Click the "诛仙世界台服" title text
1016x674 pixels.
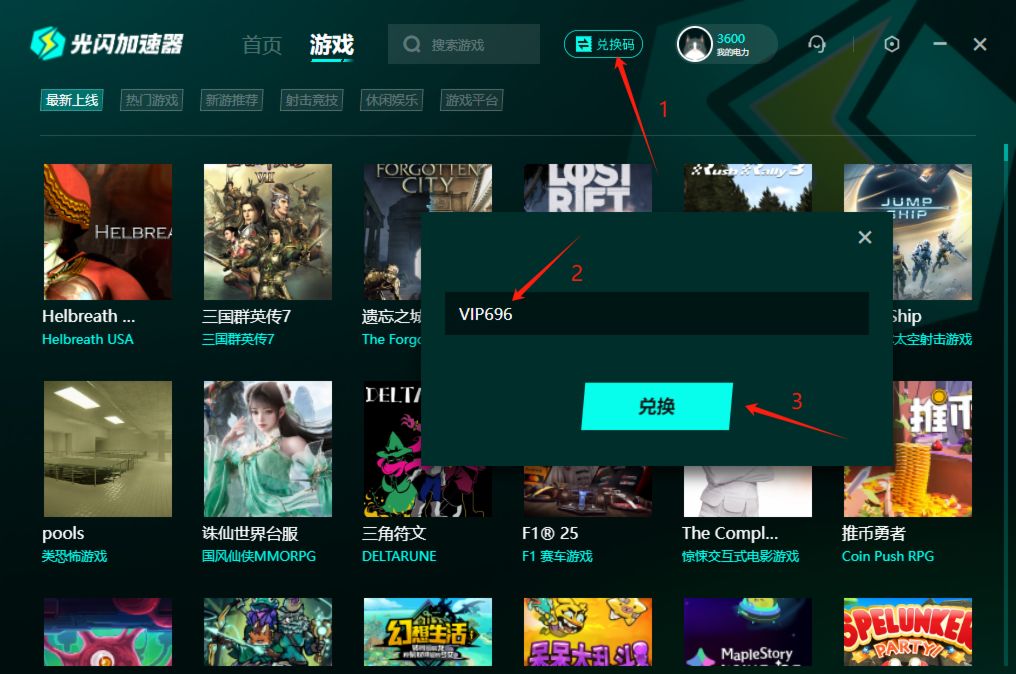[x=250, y=533]
